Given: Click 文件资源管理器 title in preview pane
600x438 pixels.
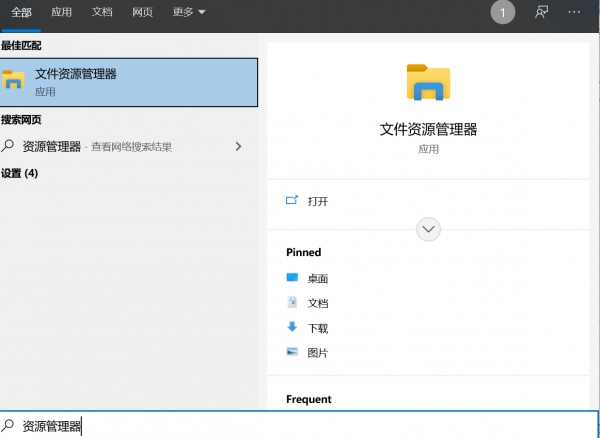Looking at the screenshot, I should coord(428,129).
